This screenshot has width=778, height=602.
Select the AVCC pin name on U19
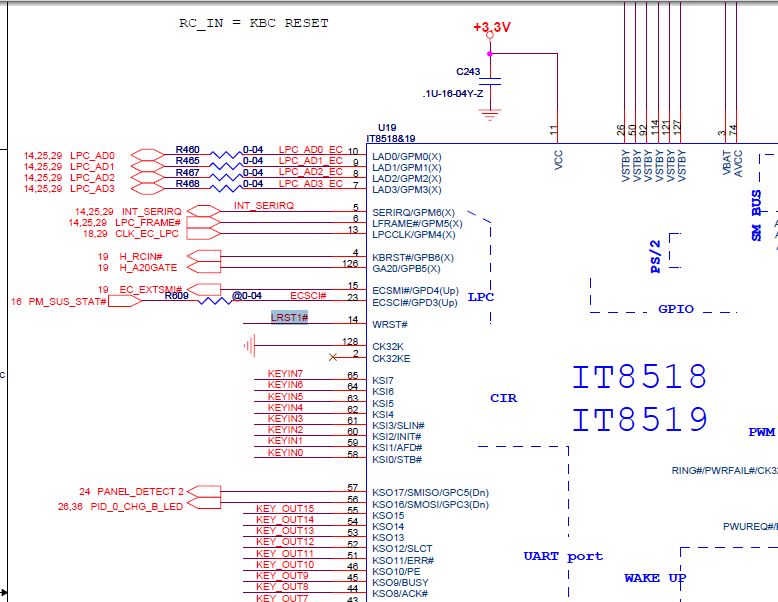pyautogui.click(x=738, y=163)
